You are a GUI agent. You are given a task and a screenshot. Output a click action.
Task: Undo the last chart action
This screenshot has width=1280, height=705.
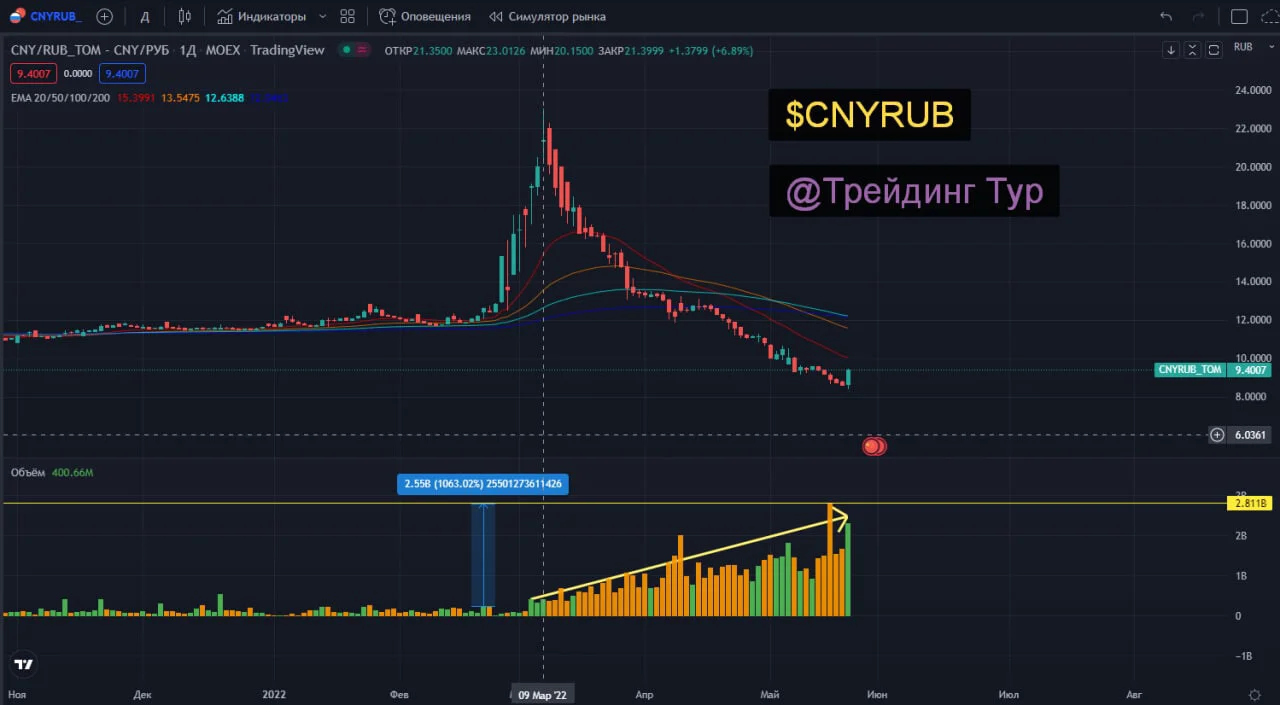click(x=1166, y=16)
